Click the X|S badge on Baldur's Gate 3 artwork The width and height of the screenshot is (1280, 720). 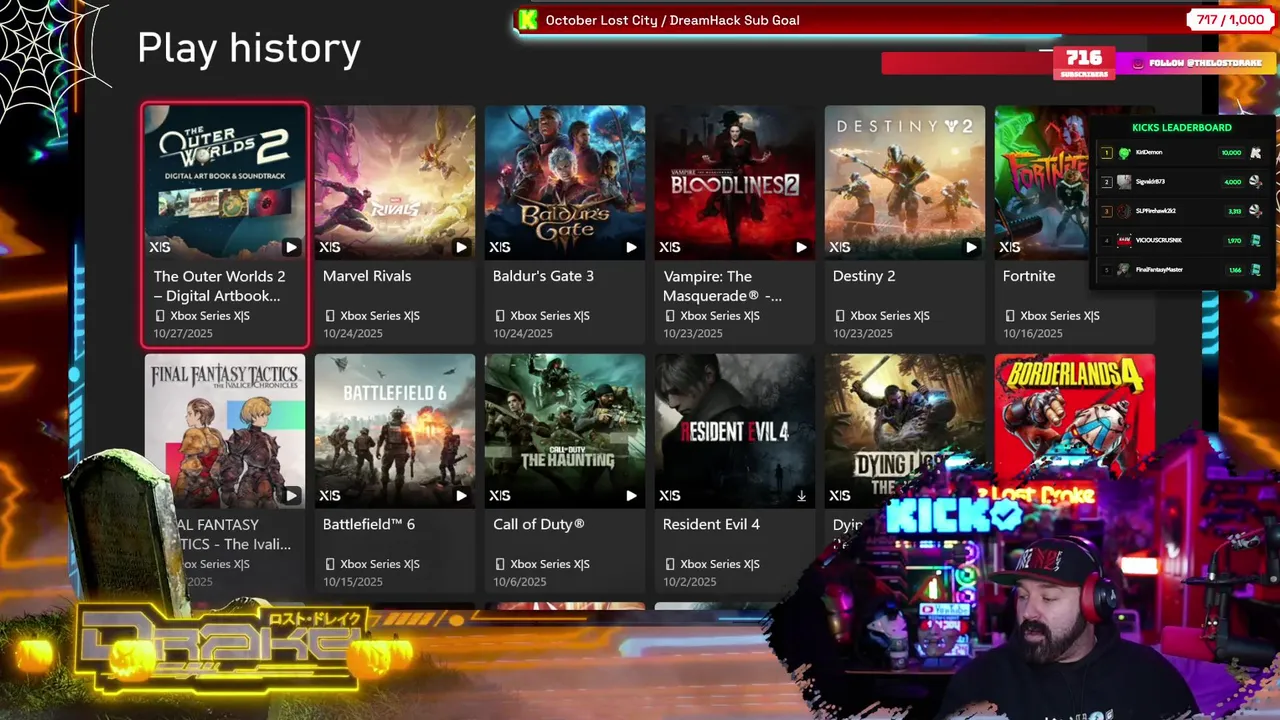tap(500, 247)
